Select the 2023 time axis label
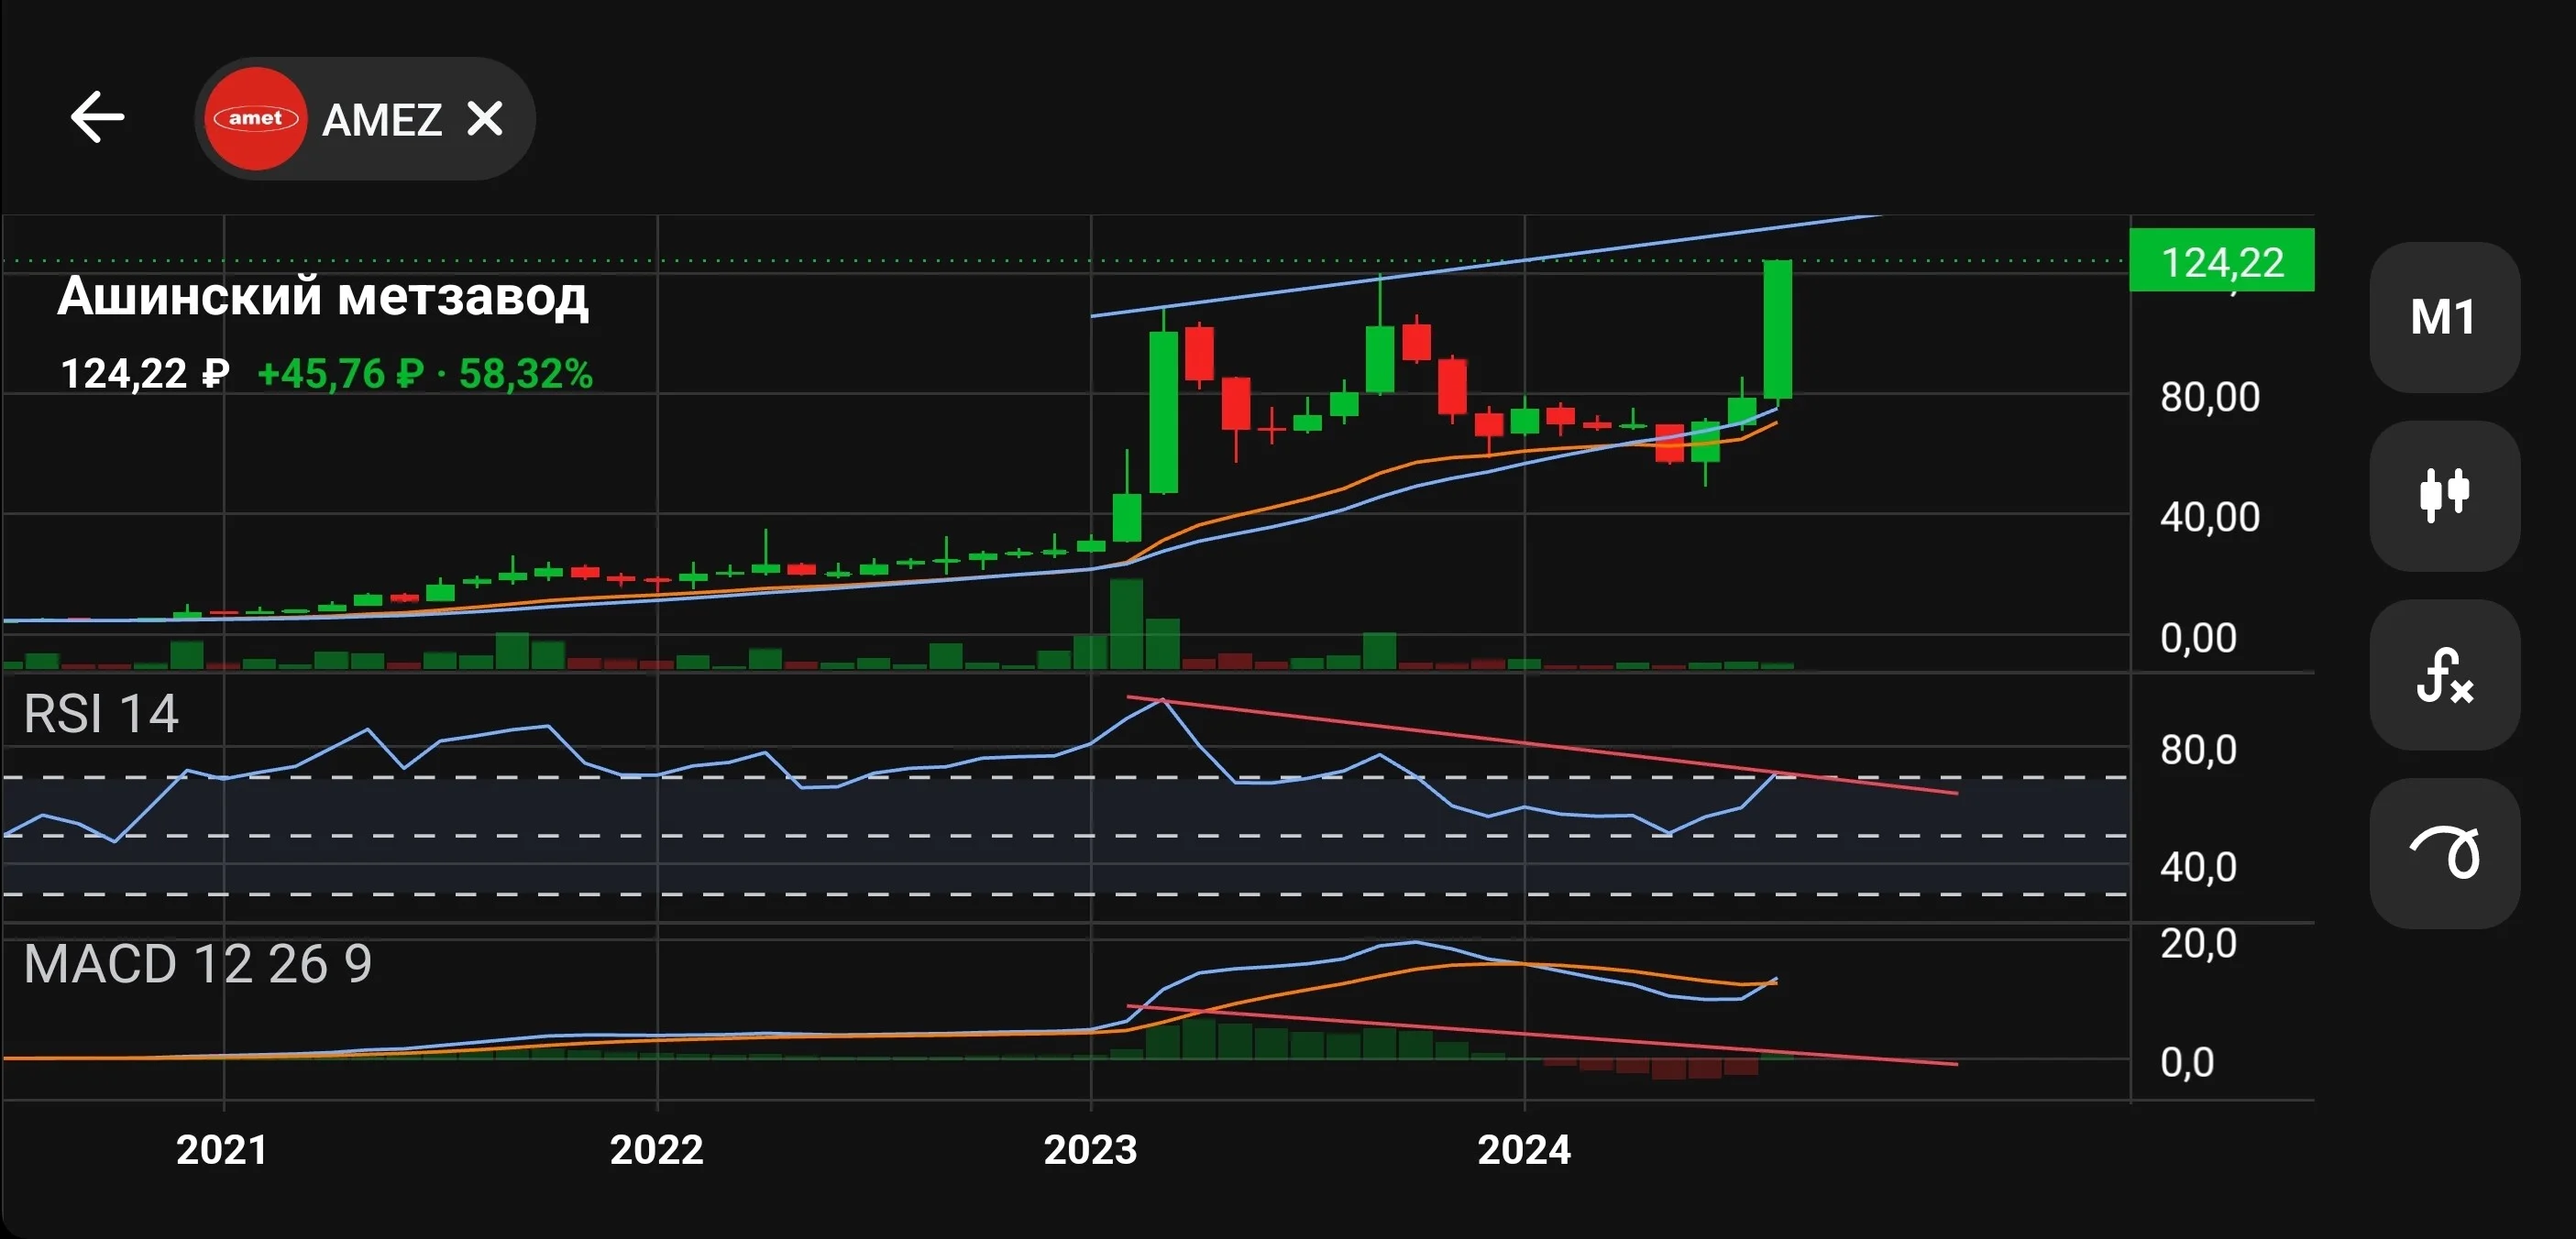 pos(1090,1150)
